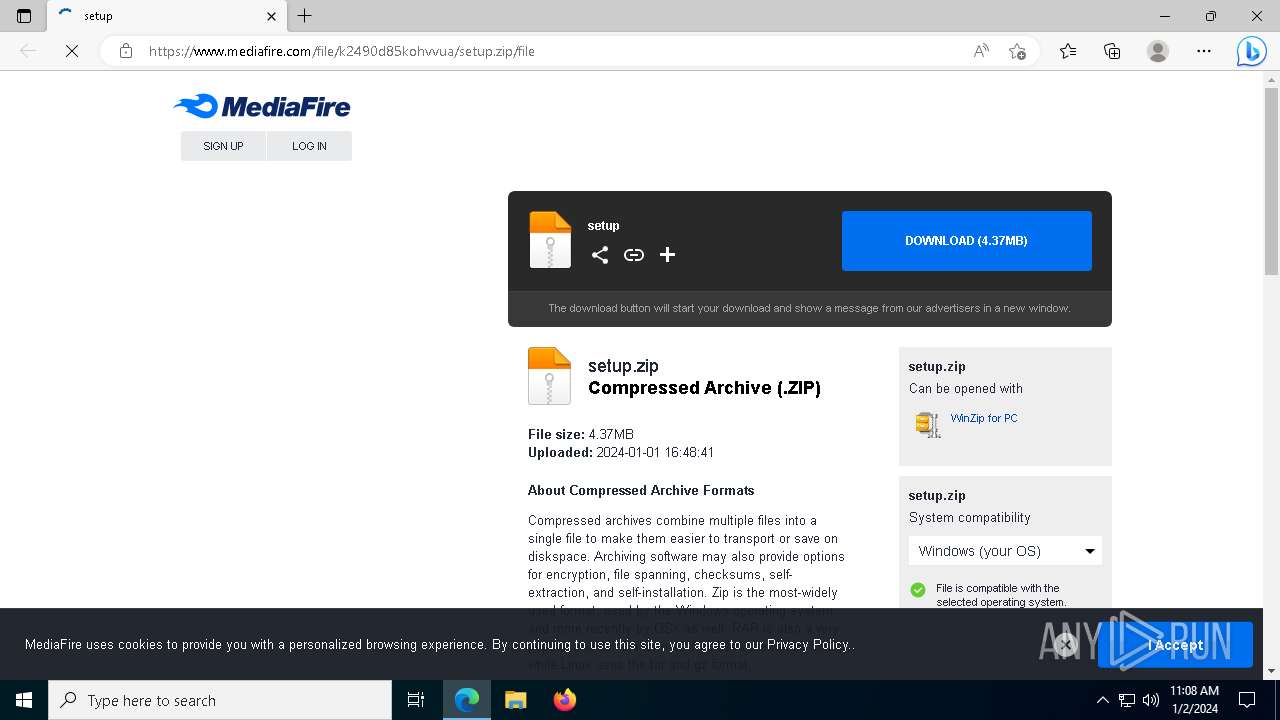Select the setup browser tab
This screenshot has height=720, width=1280.
pos(165,16)
